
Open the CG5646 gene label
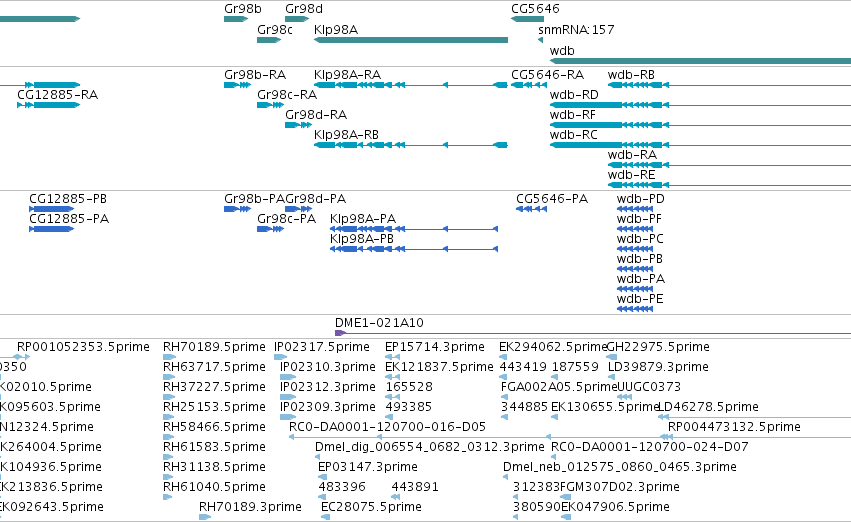point(535,9)
